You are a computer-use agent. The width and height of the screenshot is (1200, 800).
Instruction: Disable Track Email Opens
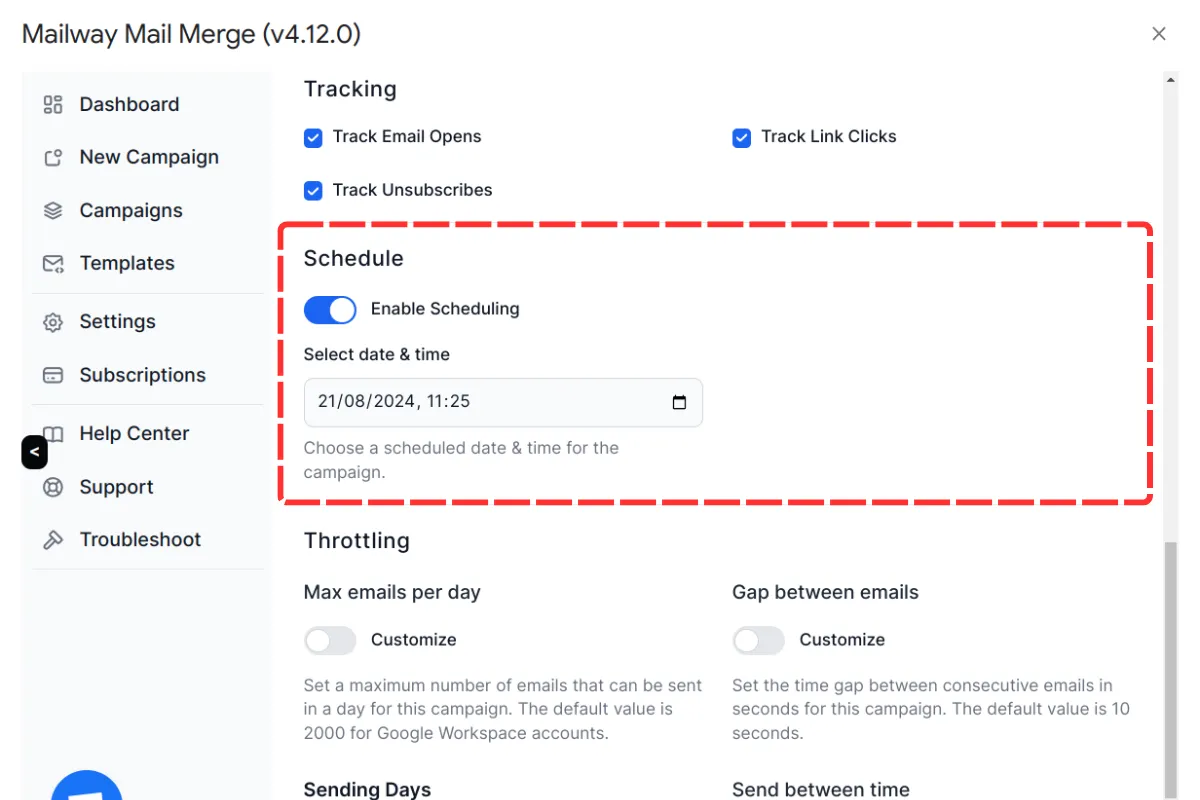(312, 137)
